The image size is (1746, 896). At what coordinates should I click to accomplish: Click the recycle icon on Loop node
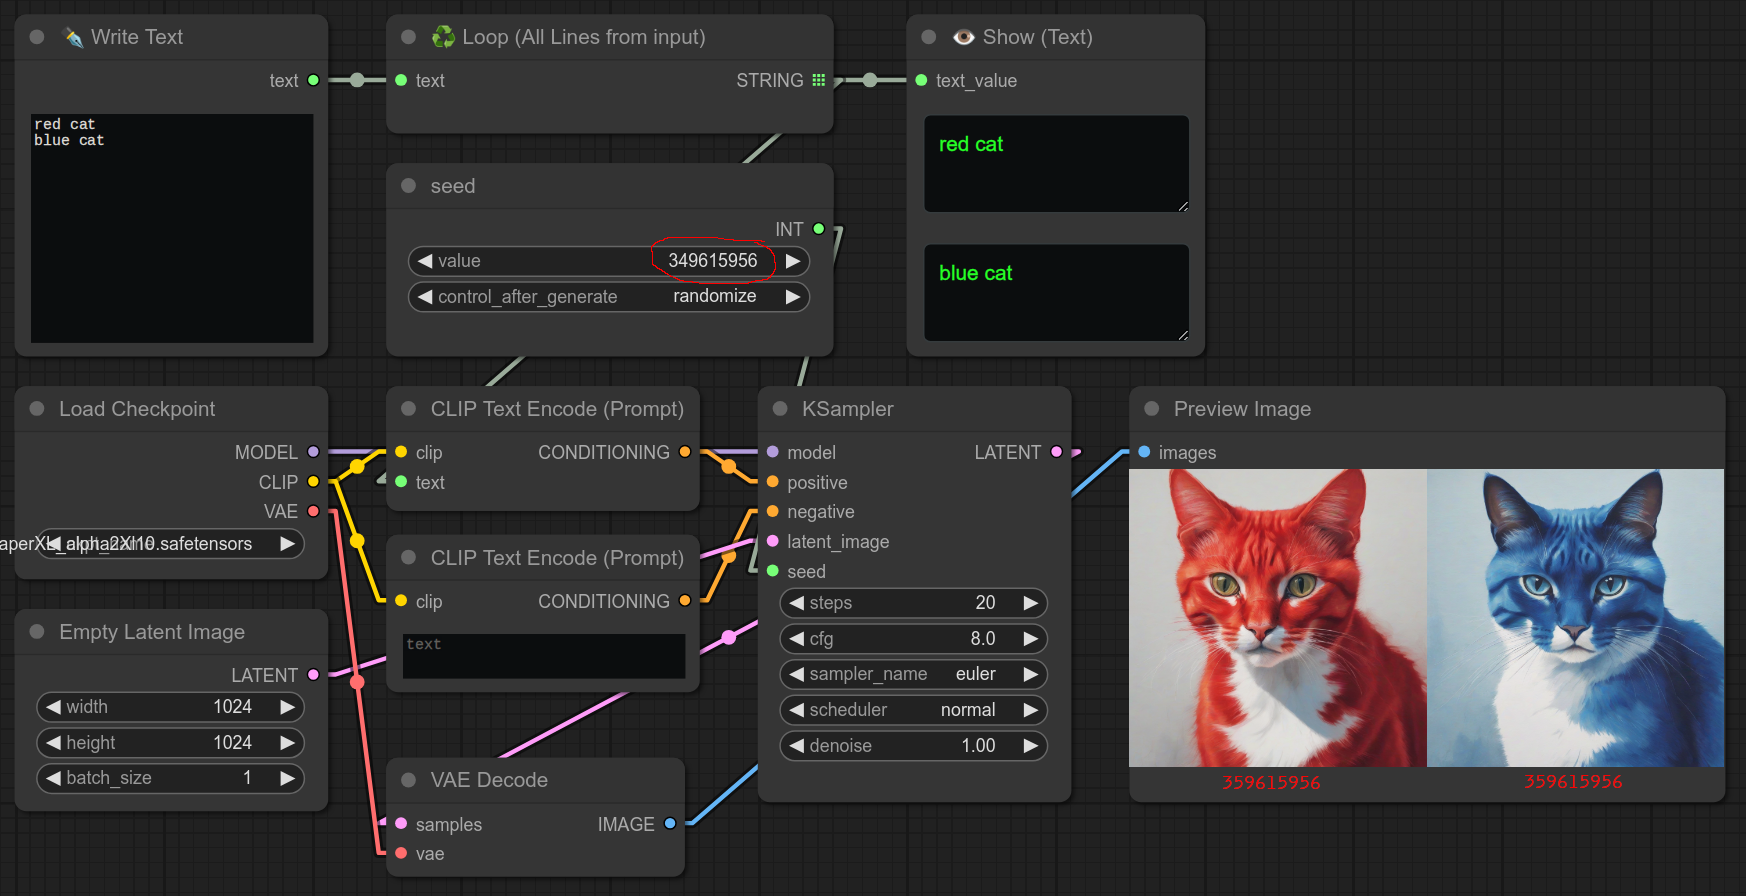click(443, 37)
